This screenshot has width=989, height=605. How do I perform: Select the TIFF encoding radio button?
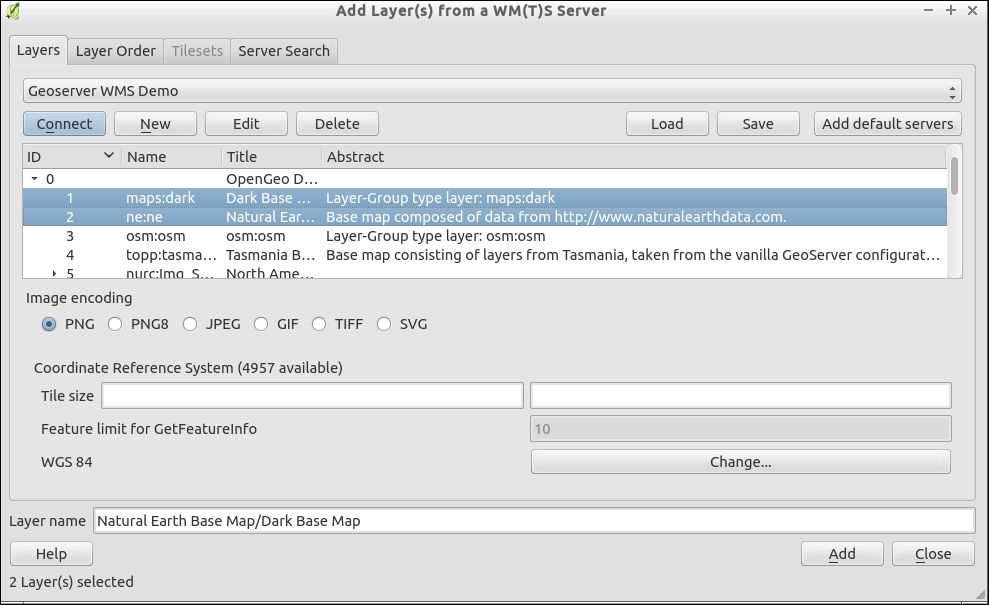(x=319, y=324)
